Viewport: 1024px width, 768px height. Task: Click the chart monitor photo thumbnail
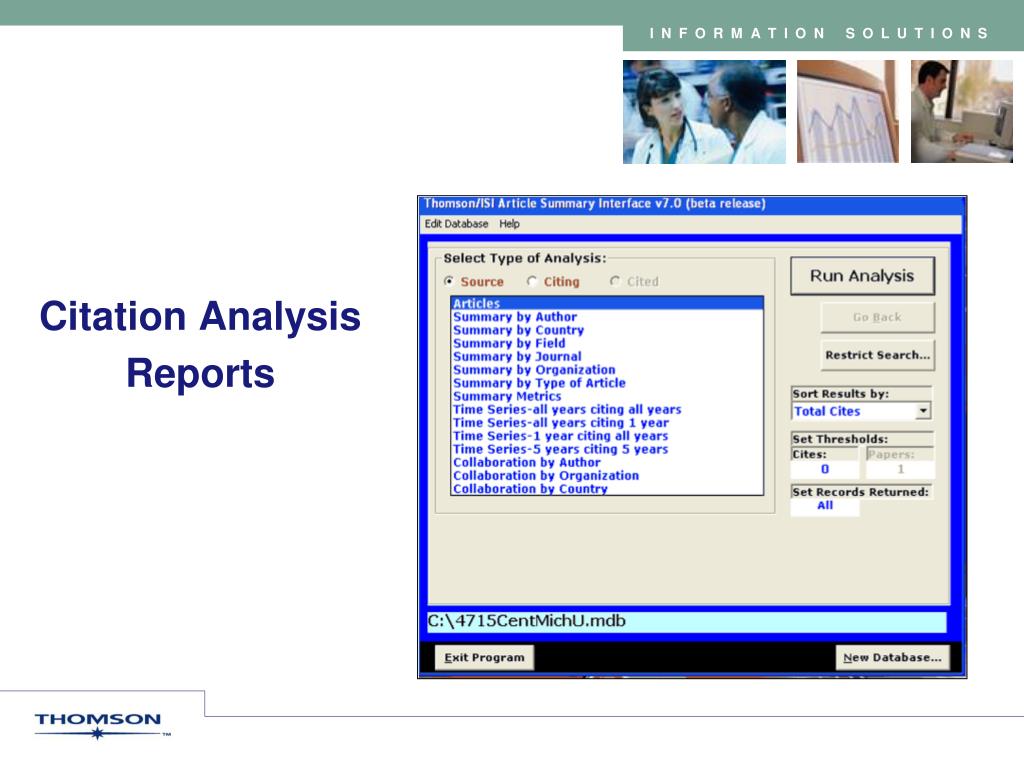848,112
